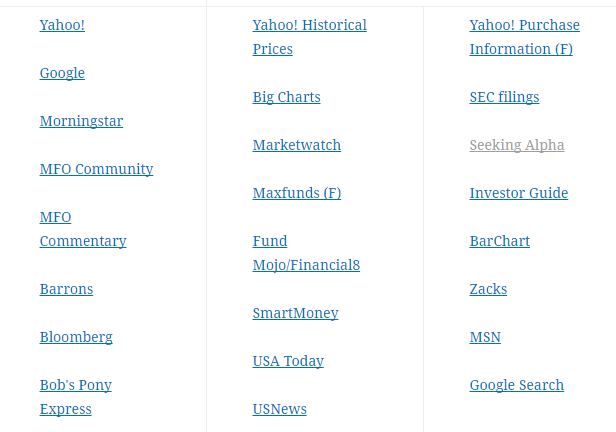Screen dimensions: 616x432
Task: Click the Seeking Alpha link
Action: pyautogui.click(x=517, y=145)
